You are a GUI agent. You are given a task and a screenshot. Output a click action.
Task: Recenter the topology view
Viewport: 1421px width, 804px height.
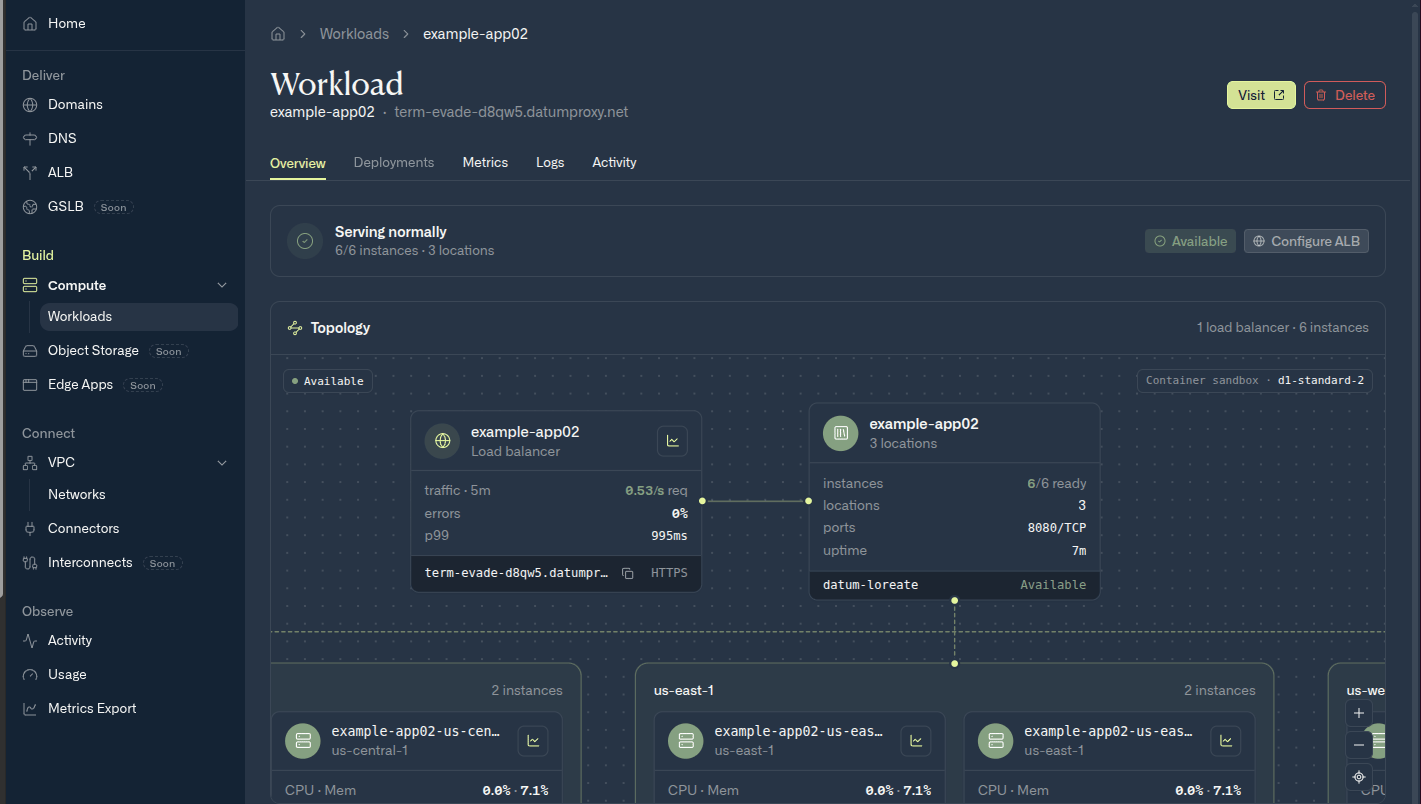(1358, 777)
